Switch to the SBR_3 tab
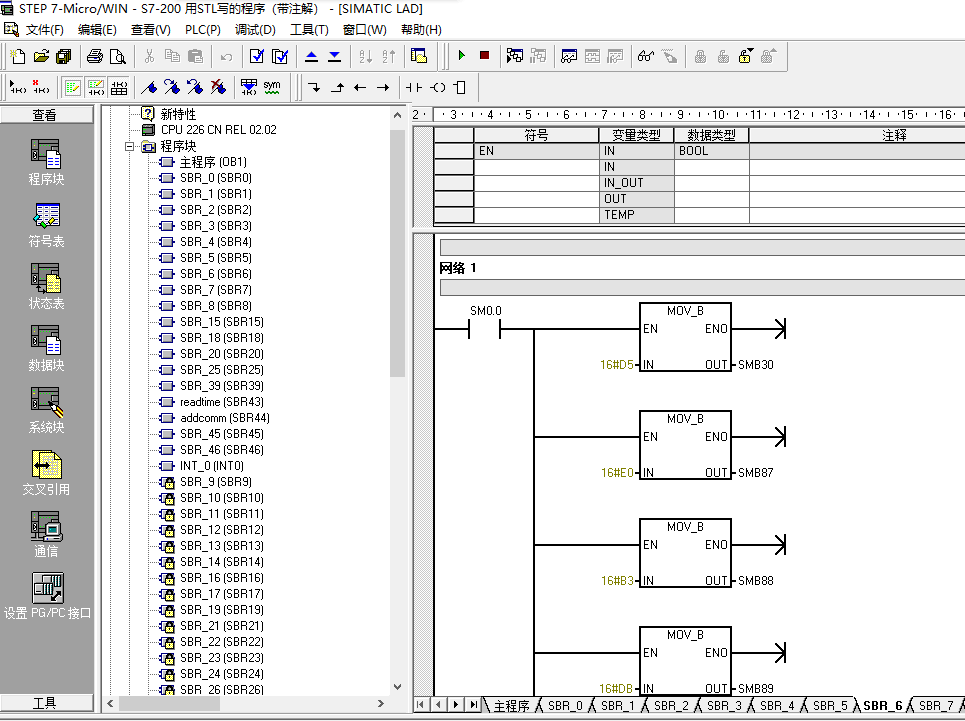The width and height of the screenshot is (965, 721). coord(723,706)
